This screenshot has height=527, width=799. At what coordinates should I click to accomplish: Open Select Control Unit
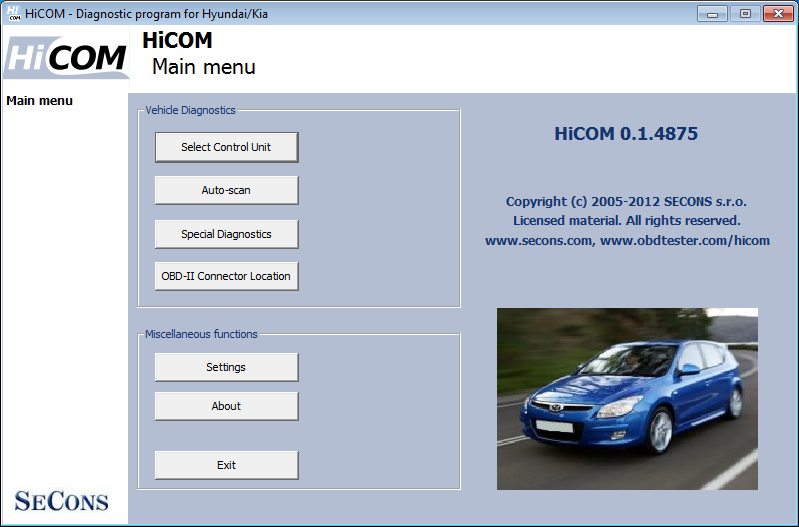coord(226,147)
